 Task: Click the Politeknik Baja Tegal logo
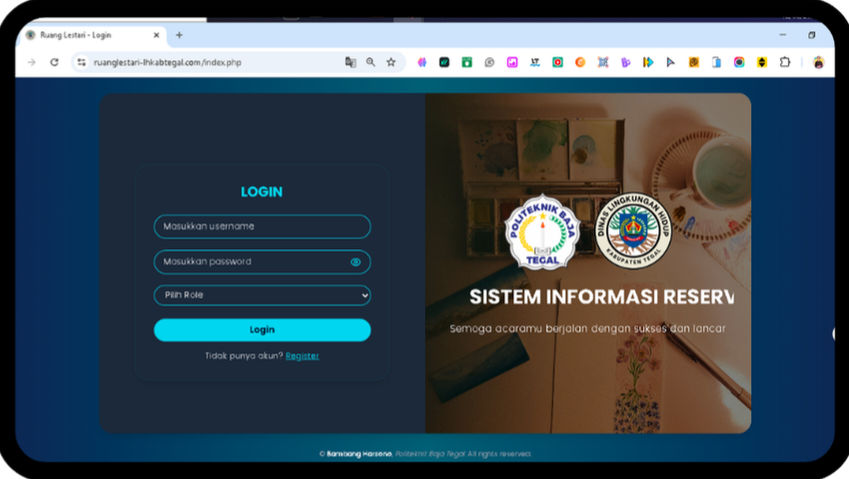click(543, 232)
